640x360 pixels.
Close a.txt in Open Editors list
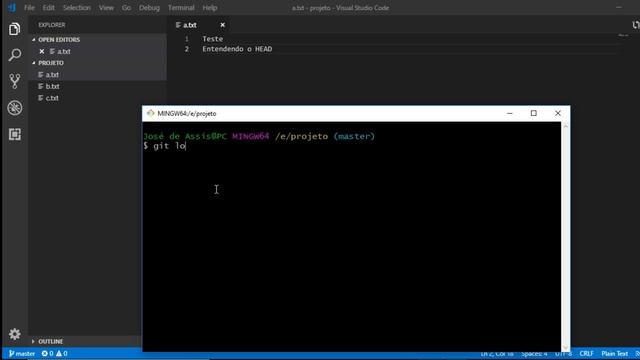point(42,51)
